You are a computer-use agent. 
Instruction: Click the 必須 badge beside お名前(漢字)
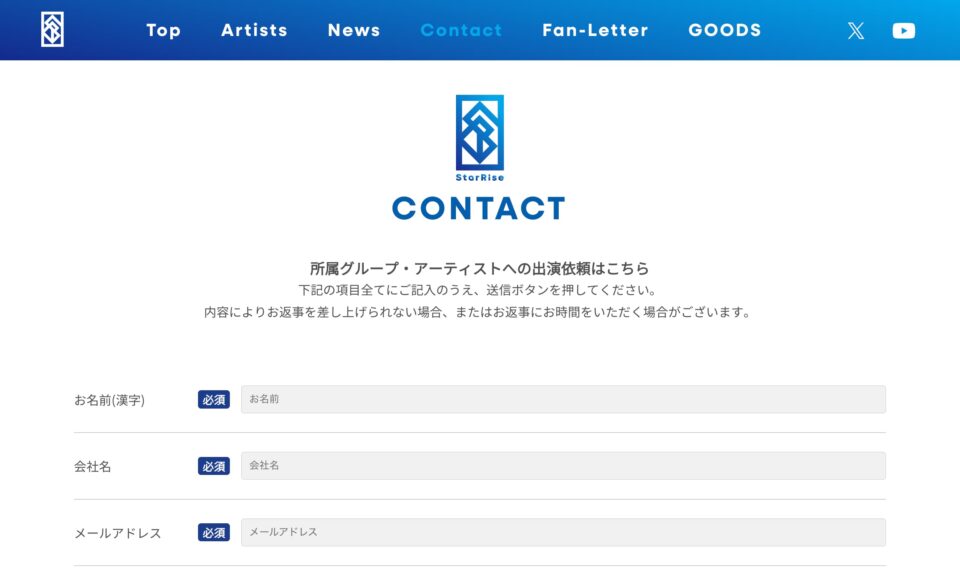click(x=214, y=400)
